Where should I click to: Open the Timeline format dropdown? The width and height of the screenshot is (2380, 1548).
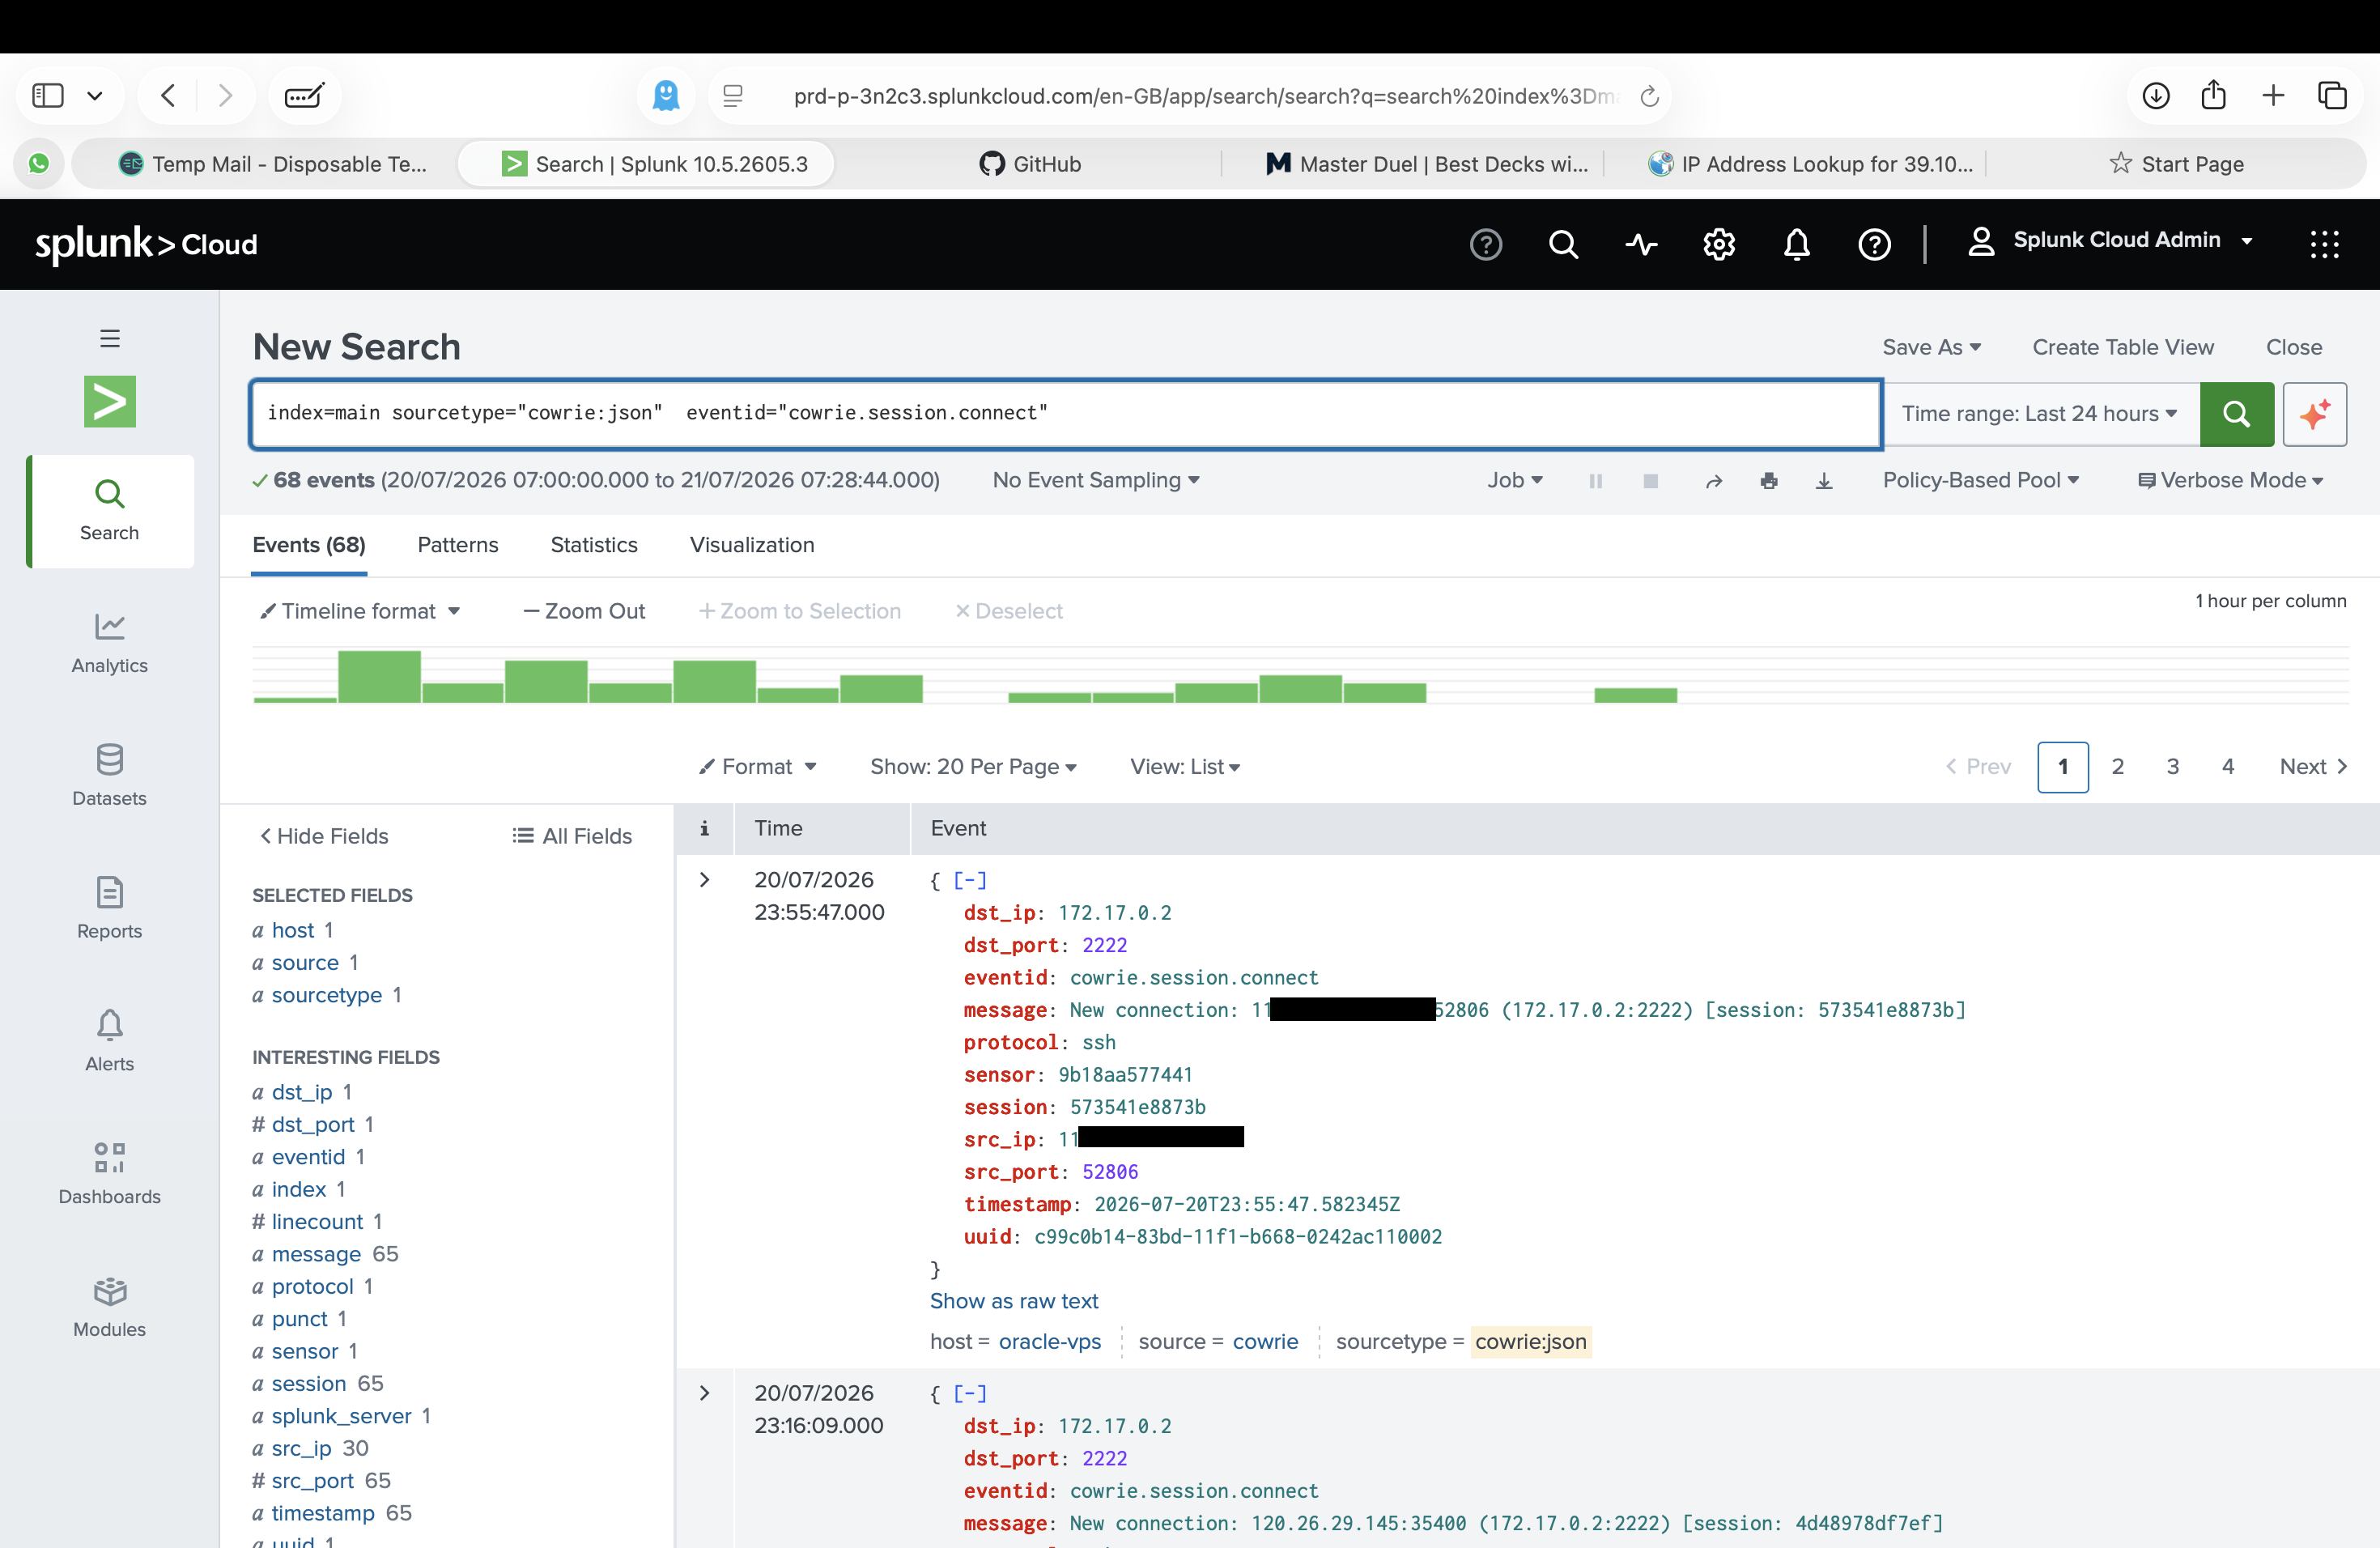point(360,611)
